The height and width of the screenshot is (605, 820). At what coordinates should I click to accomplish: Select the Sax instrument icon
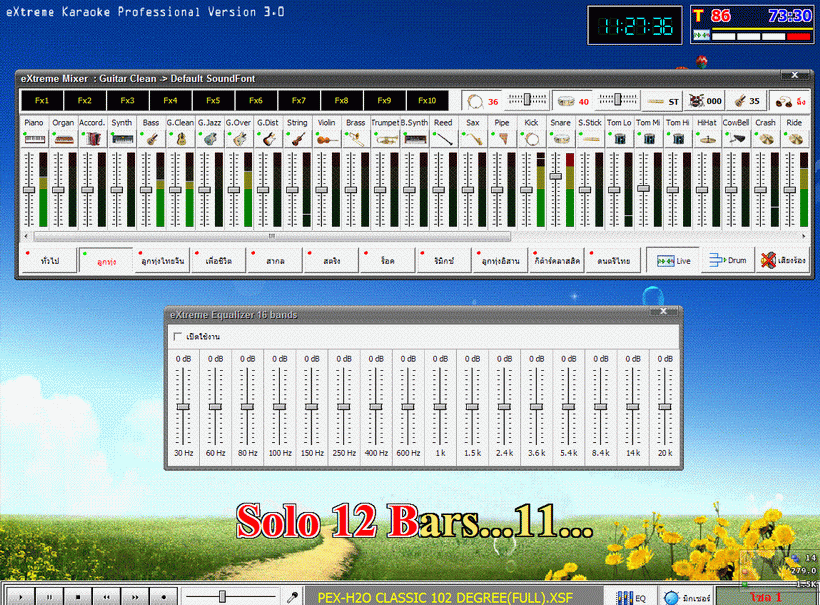(474, 139)
